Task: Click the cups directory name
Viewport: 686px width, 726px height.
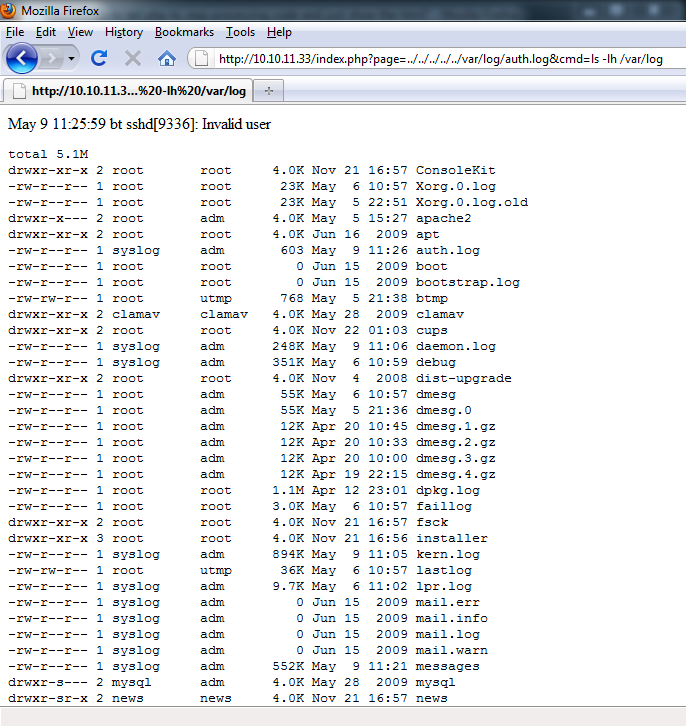Action: 431,331
